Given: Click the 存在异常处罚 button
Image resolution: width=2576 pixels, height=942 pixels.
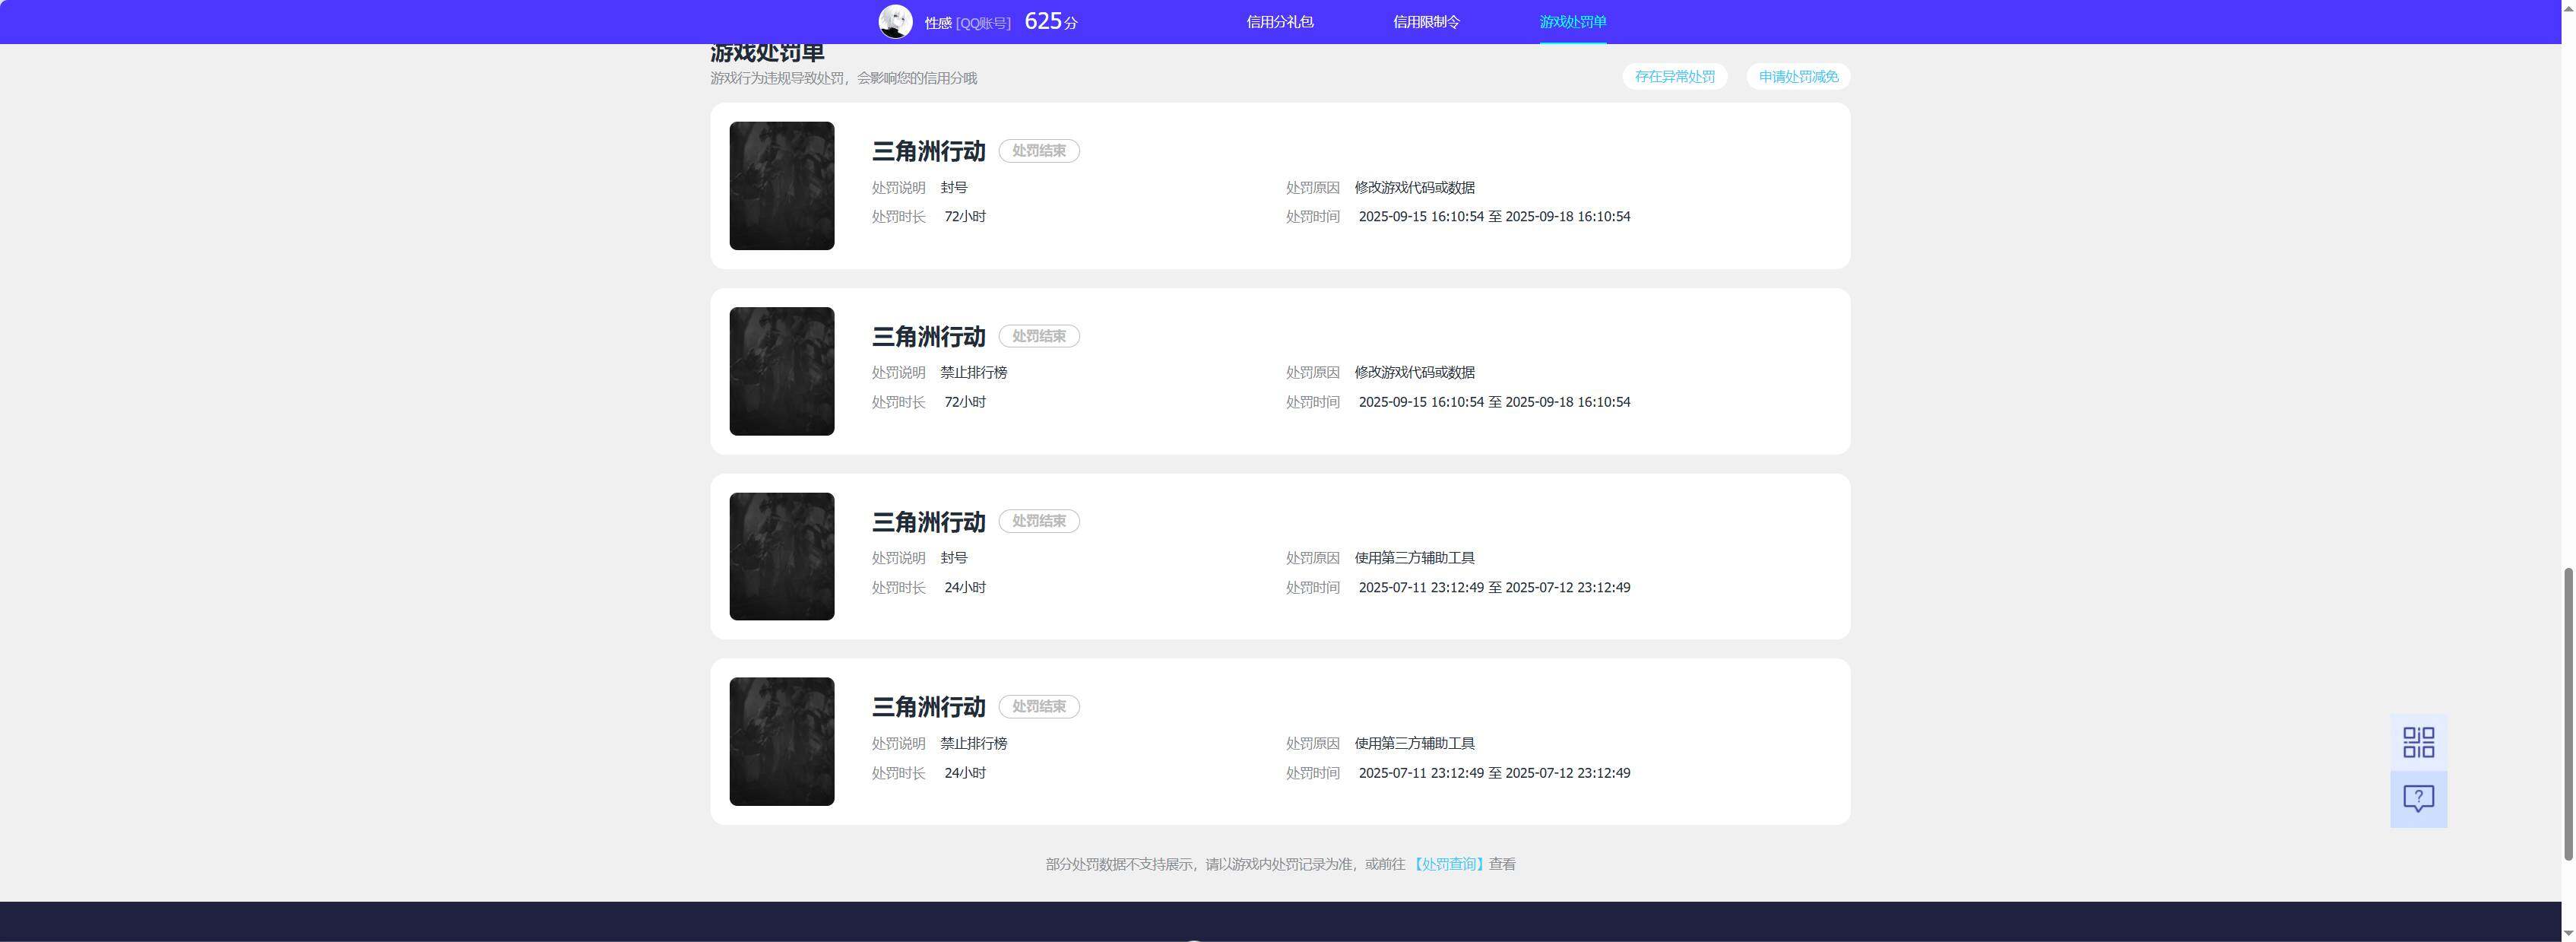Looking at the screenshot, I should 1674,76.
